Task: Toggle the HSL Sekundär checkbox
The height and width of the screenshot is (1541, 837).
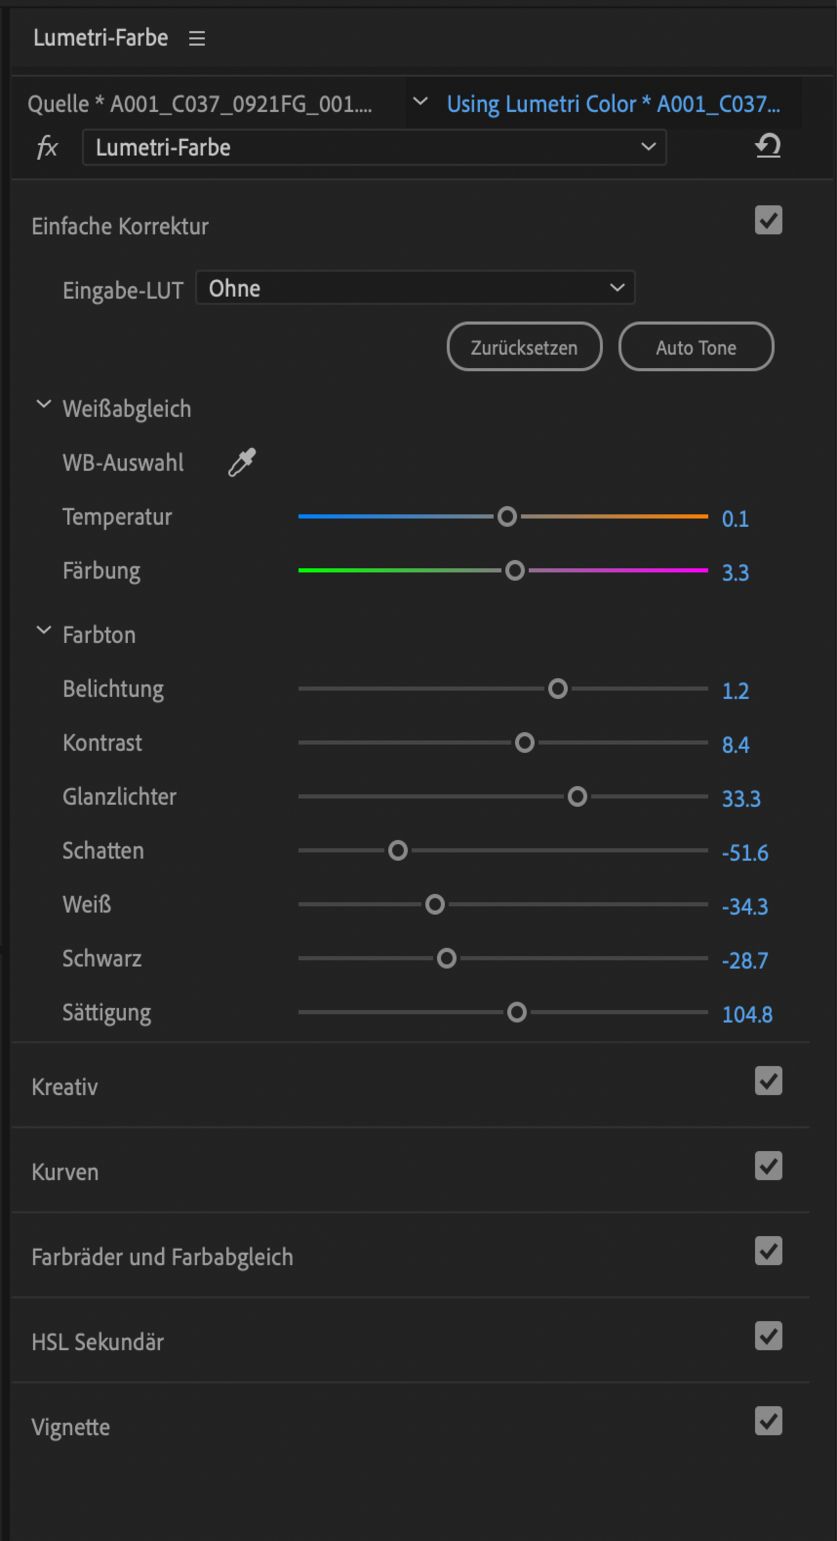Action: [768, 1336]
